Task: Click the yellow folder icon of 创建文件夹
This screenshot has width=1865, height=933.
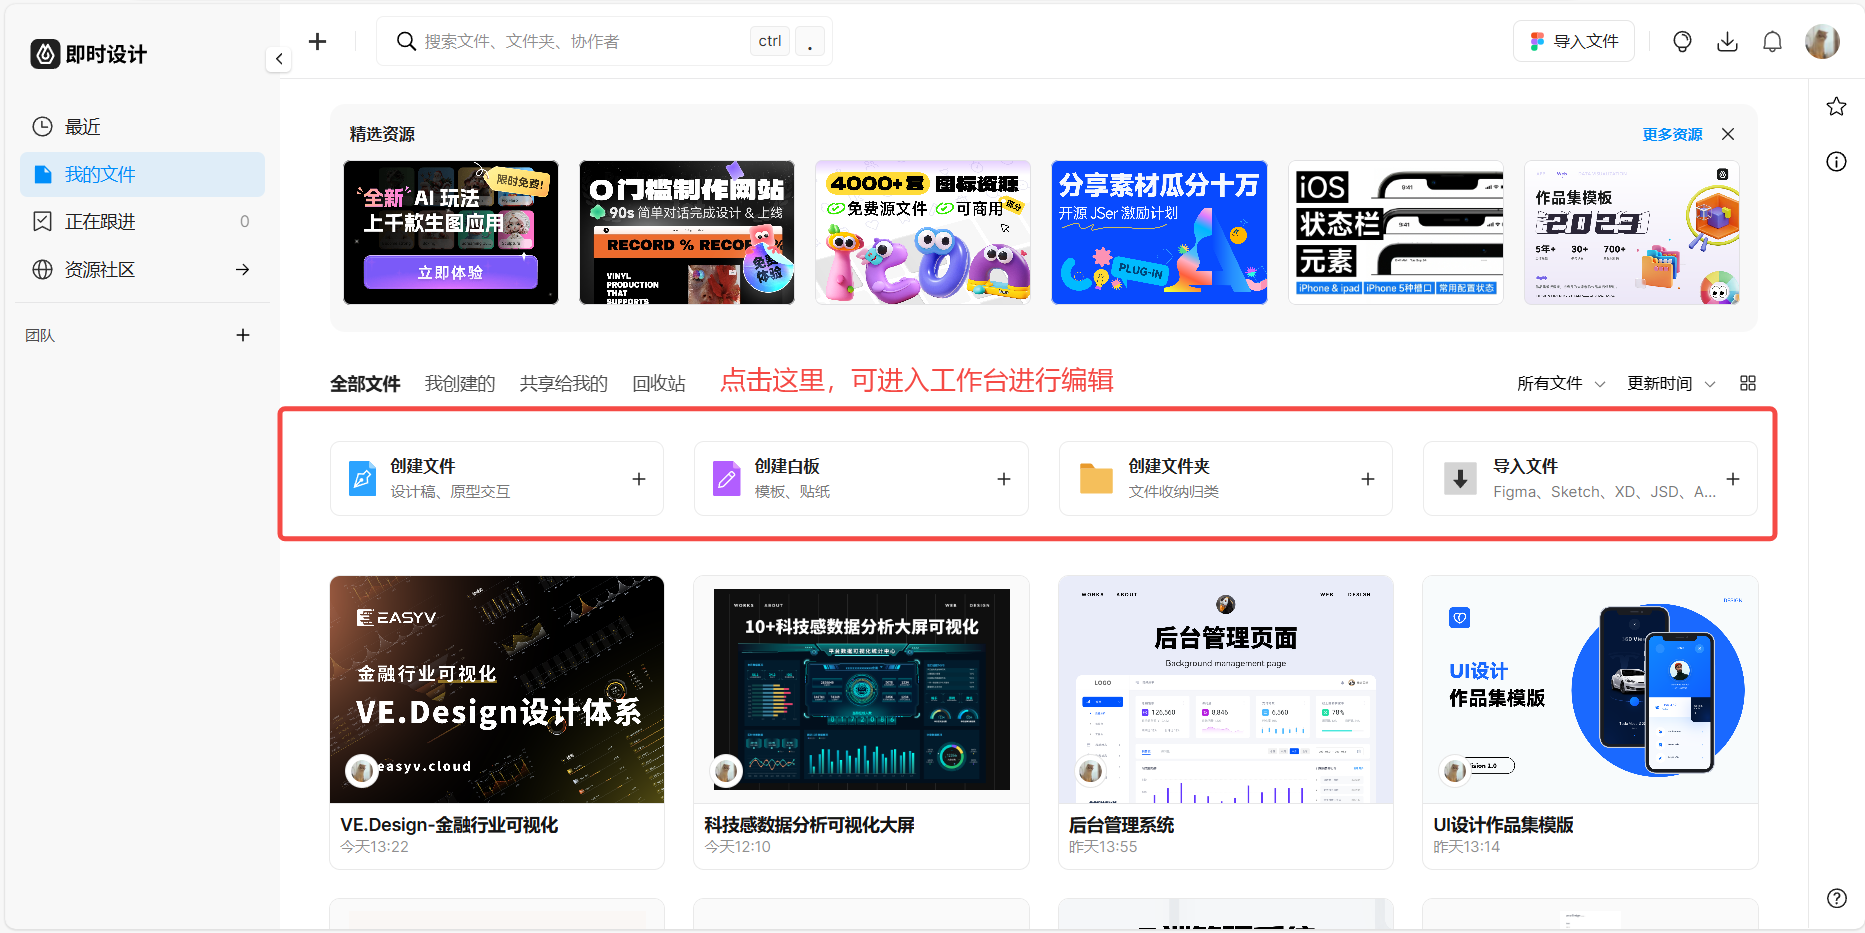Action: (x=1096, y=479)
